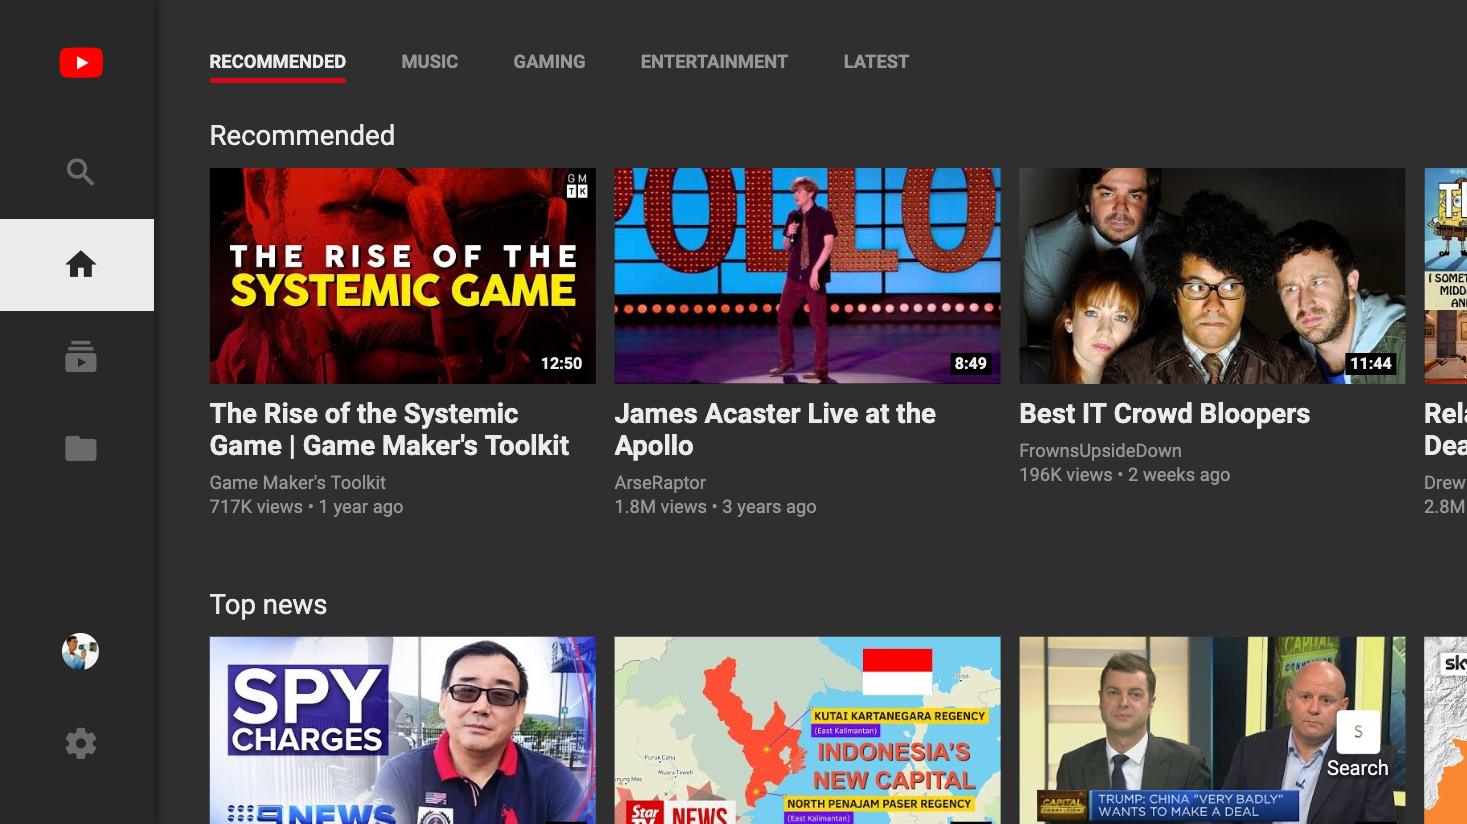Click the IT Crowd bloopers thumbnail image
This screenshot has height=824, width=1467.
[1212, 276]
